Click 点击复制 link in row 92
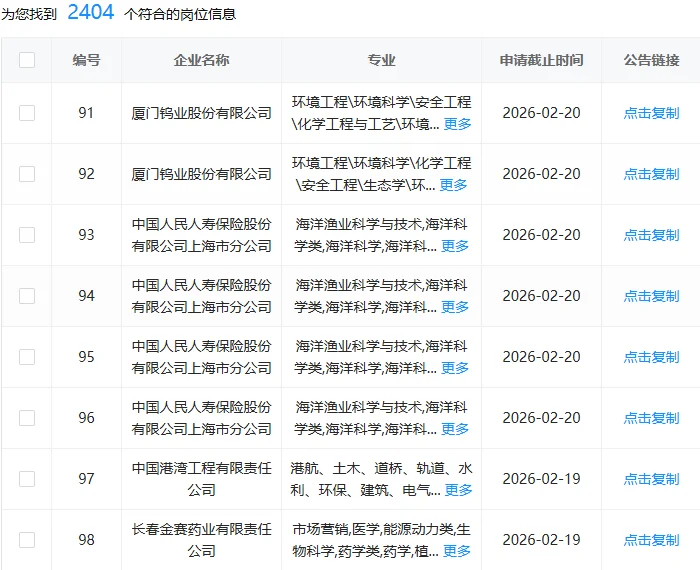This screenshot has width=700, height=570. [x=651, y=174]
